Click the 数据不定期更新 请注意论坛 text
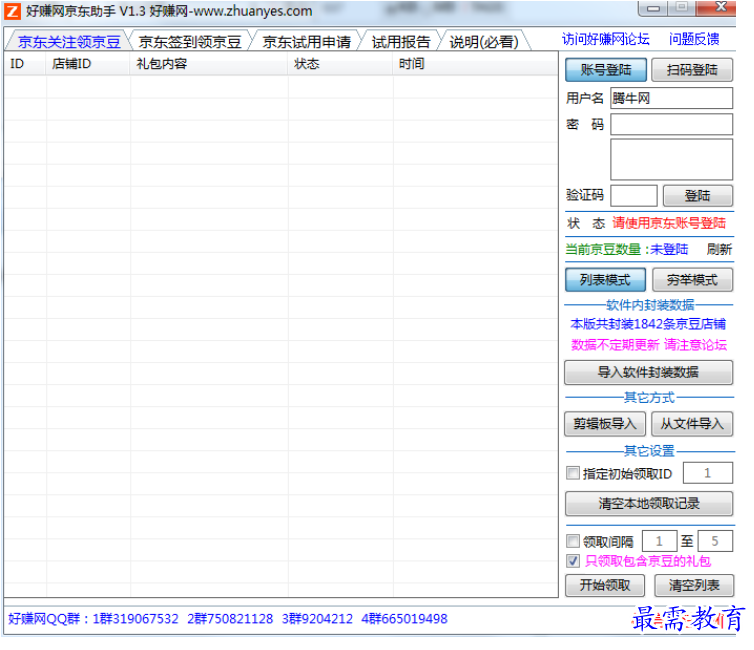The height and width of the screenshot is (650, 754). tap(649, 345)
